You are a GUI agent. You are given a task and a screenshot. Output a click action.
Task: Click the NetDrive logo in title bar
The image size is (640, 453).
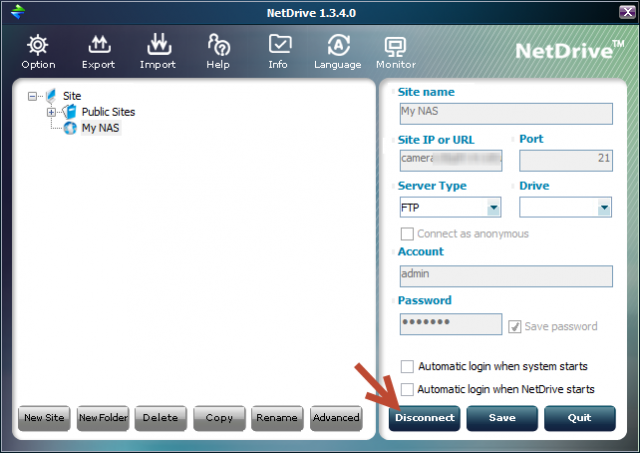click(x=18, y=12)
